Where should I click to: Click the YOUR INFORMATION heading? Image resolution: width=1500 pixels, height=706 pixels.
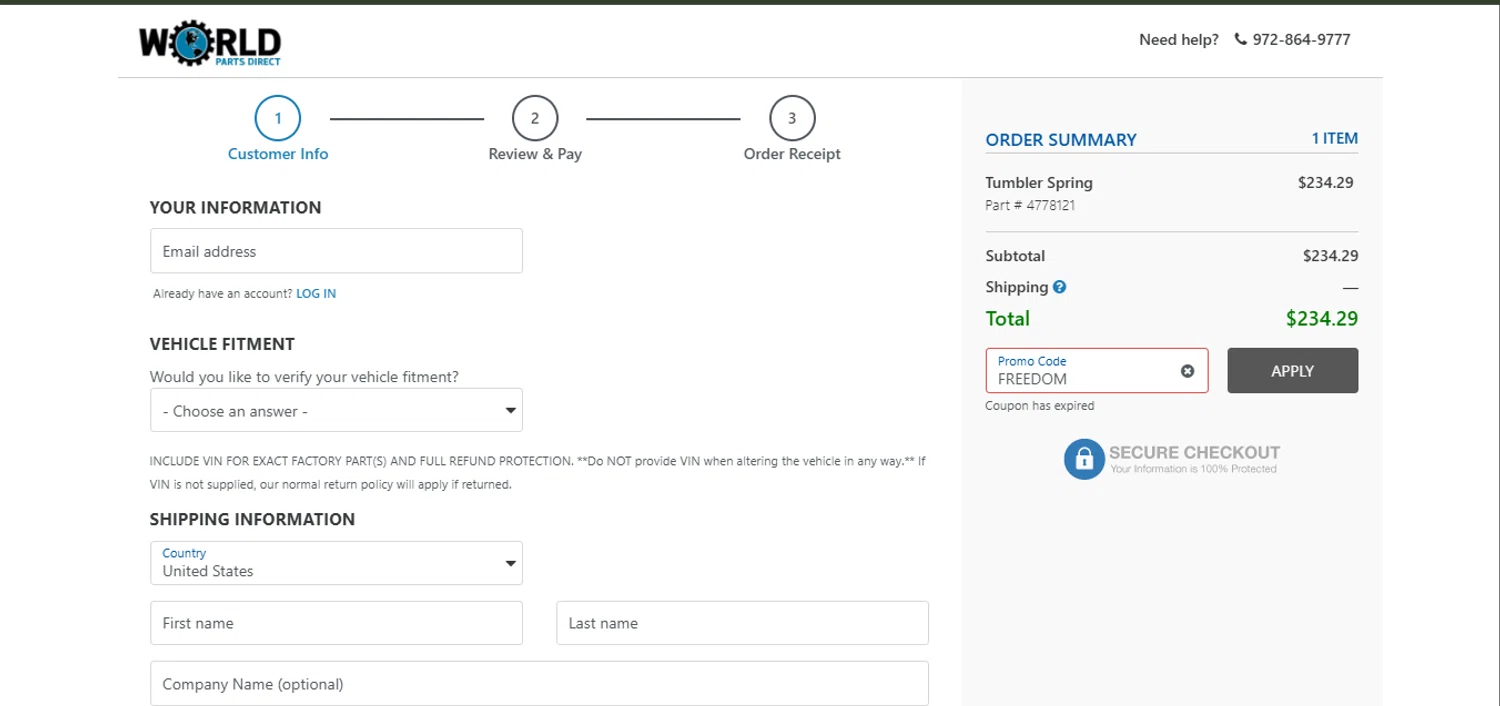coord(236,208)
